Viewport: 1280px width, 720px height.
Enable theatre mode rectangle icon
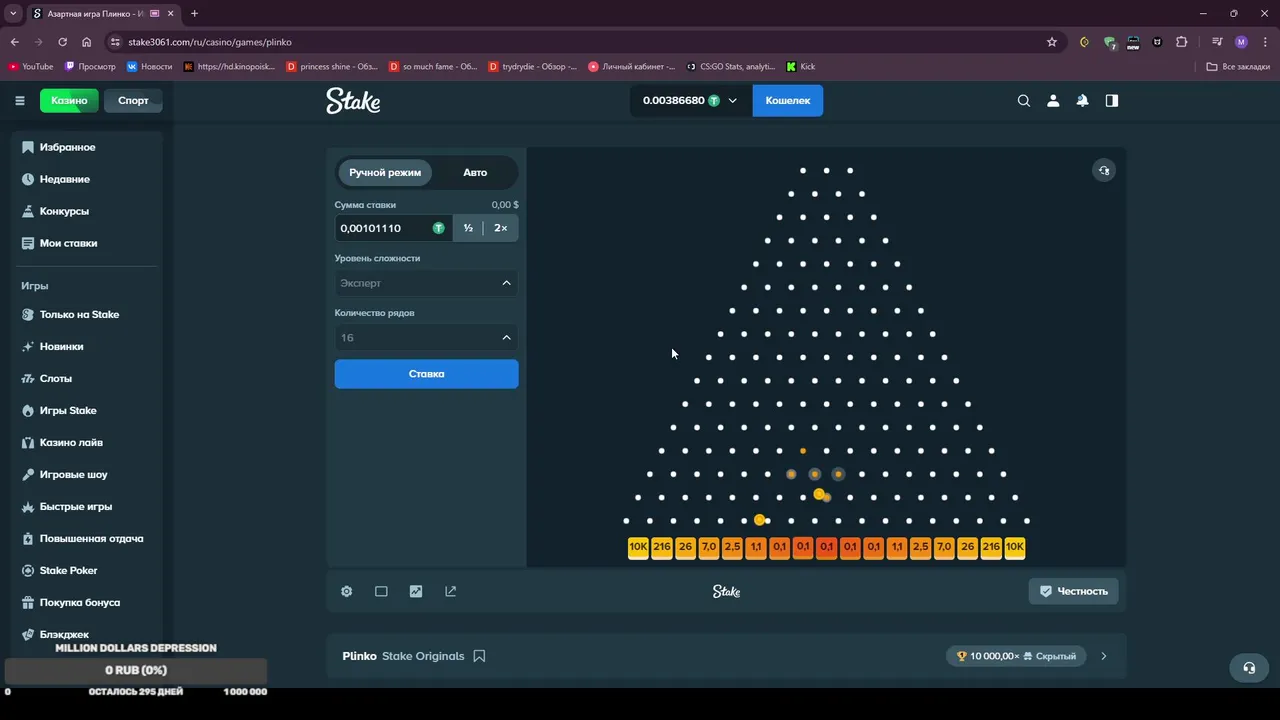point(381,591)
